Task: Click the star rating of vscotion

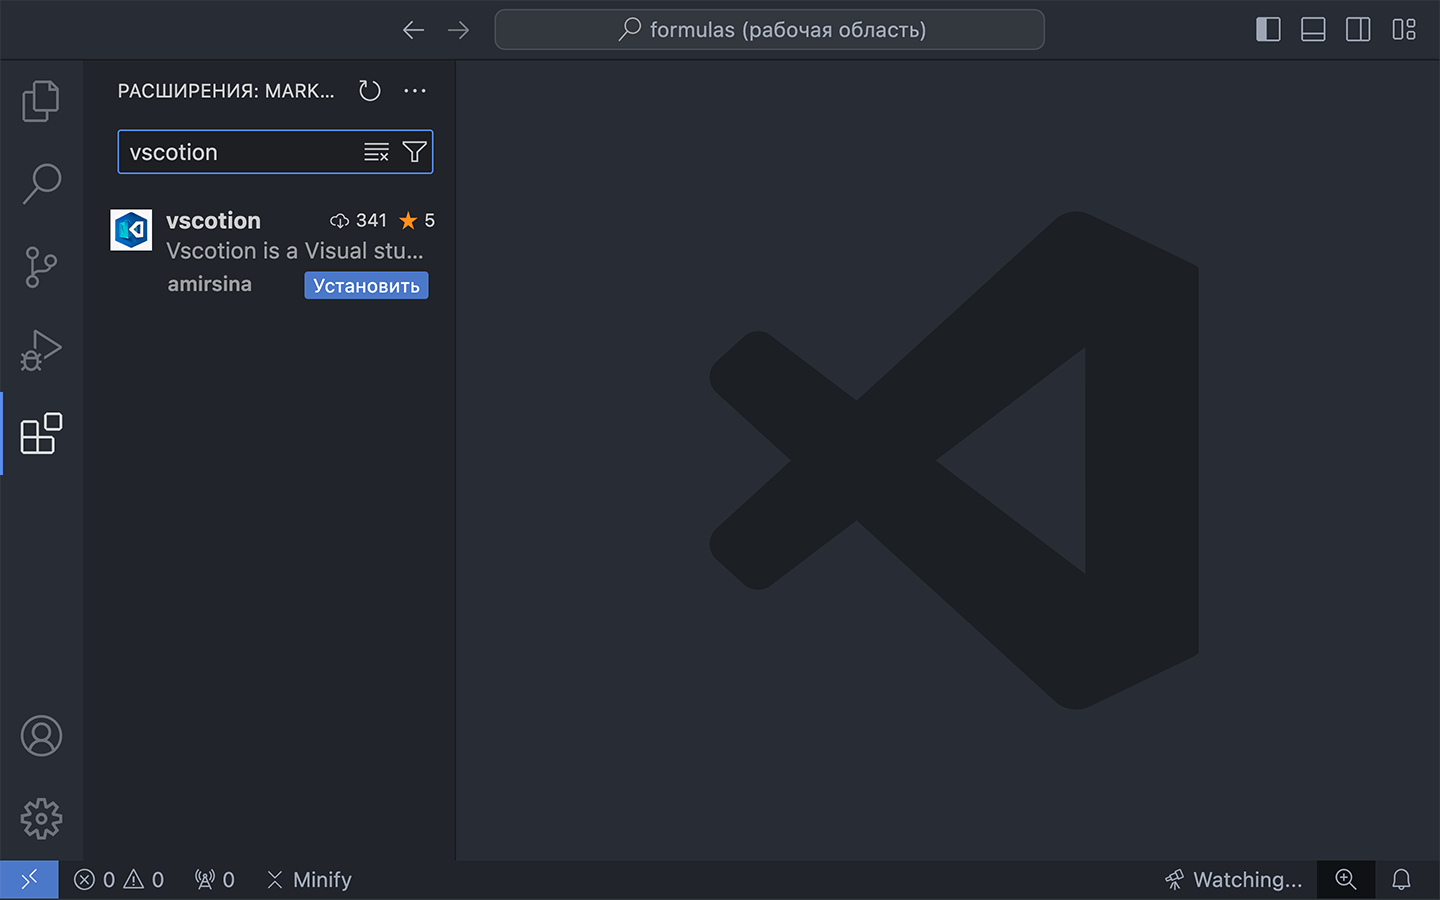Action: click(x=417, y=220)
